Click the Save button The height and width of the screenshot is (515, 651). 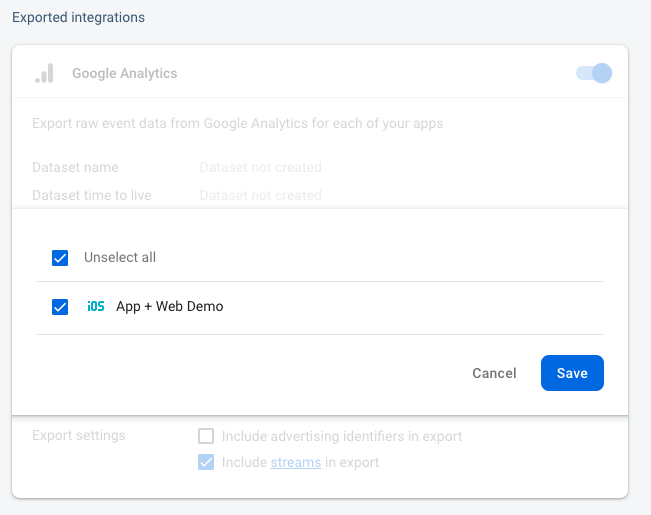click(x=572, y=373)
